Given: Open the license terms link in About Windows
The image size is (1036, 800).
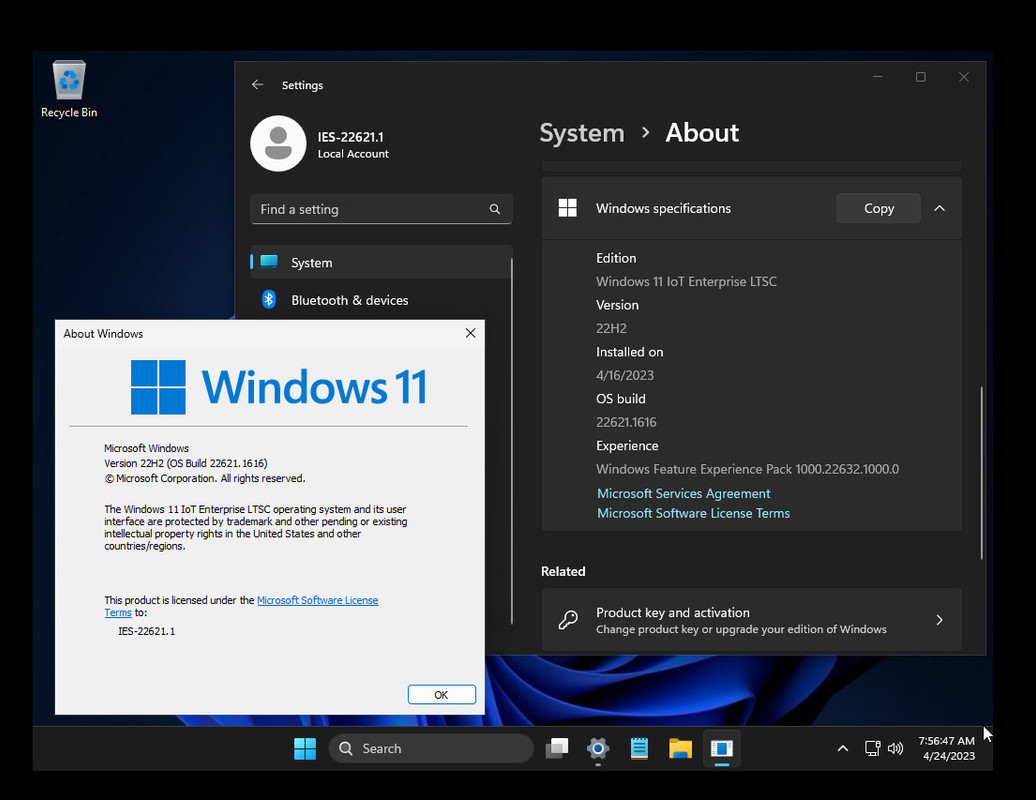Looking at the screenshot, I should [x=317, y=600].
